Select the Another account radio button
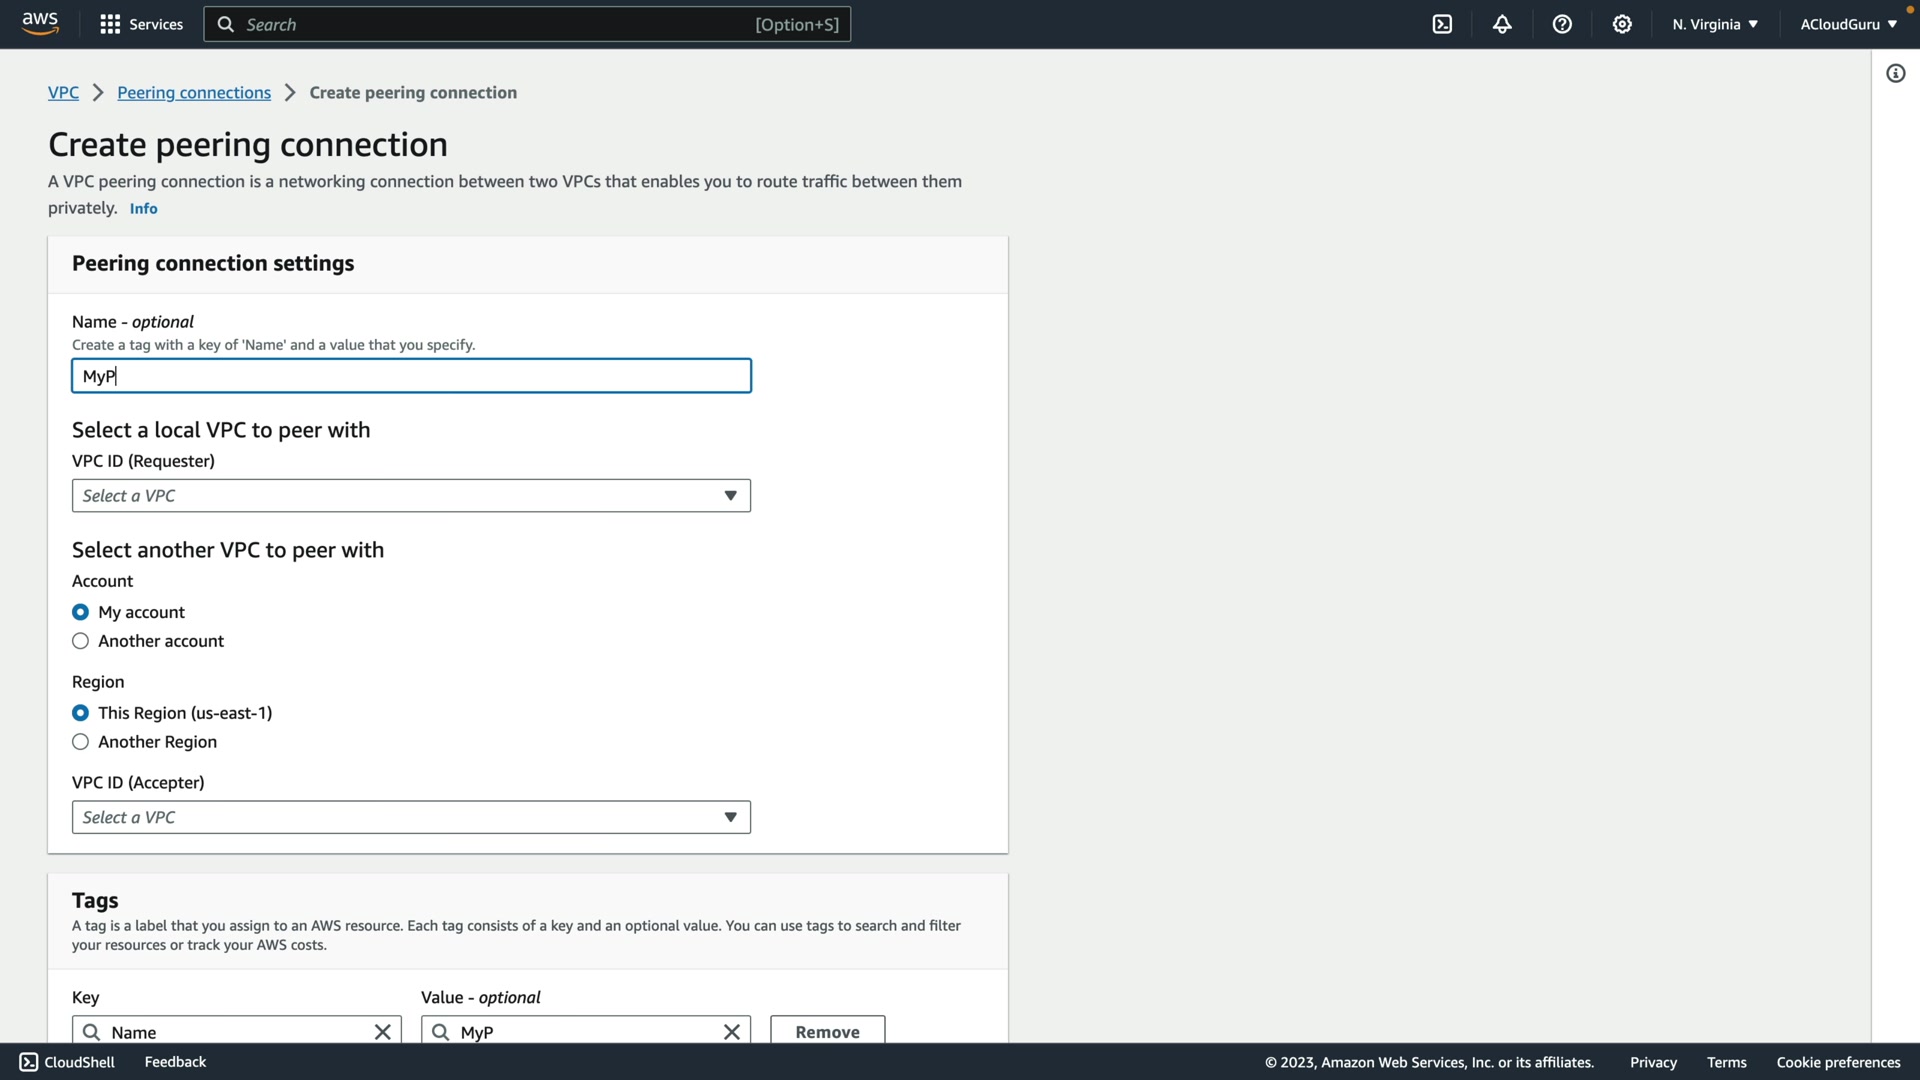Viewport: 1920px width, 1080px height. pyautogui.click(x=81, y=641)
